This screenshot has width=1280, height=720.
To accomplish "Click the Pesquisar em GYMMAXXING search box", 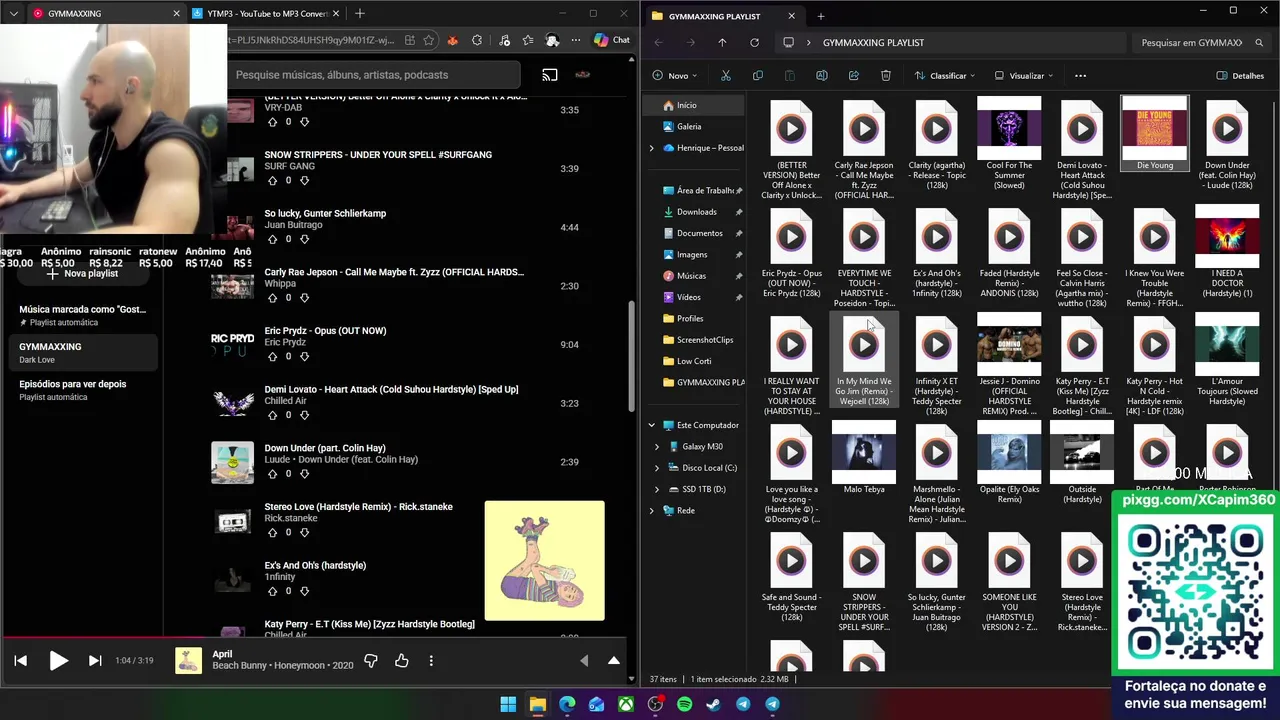I will tap(1203, 43).
